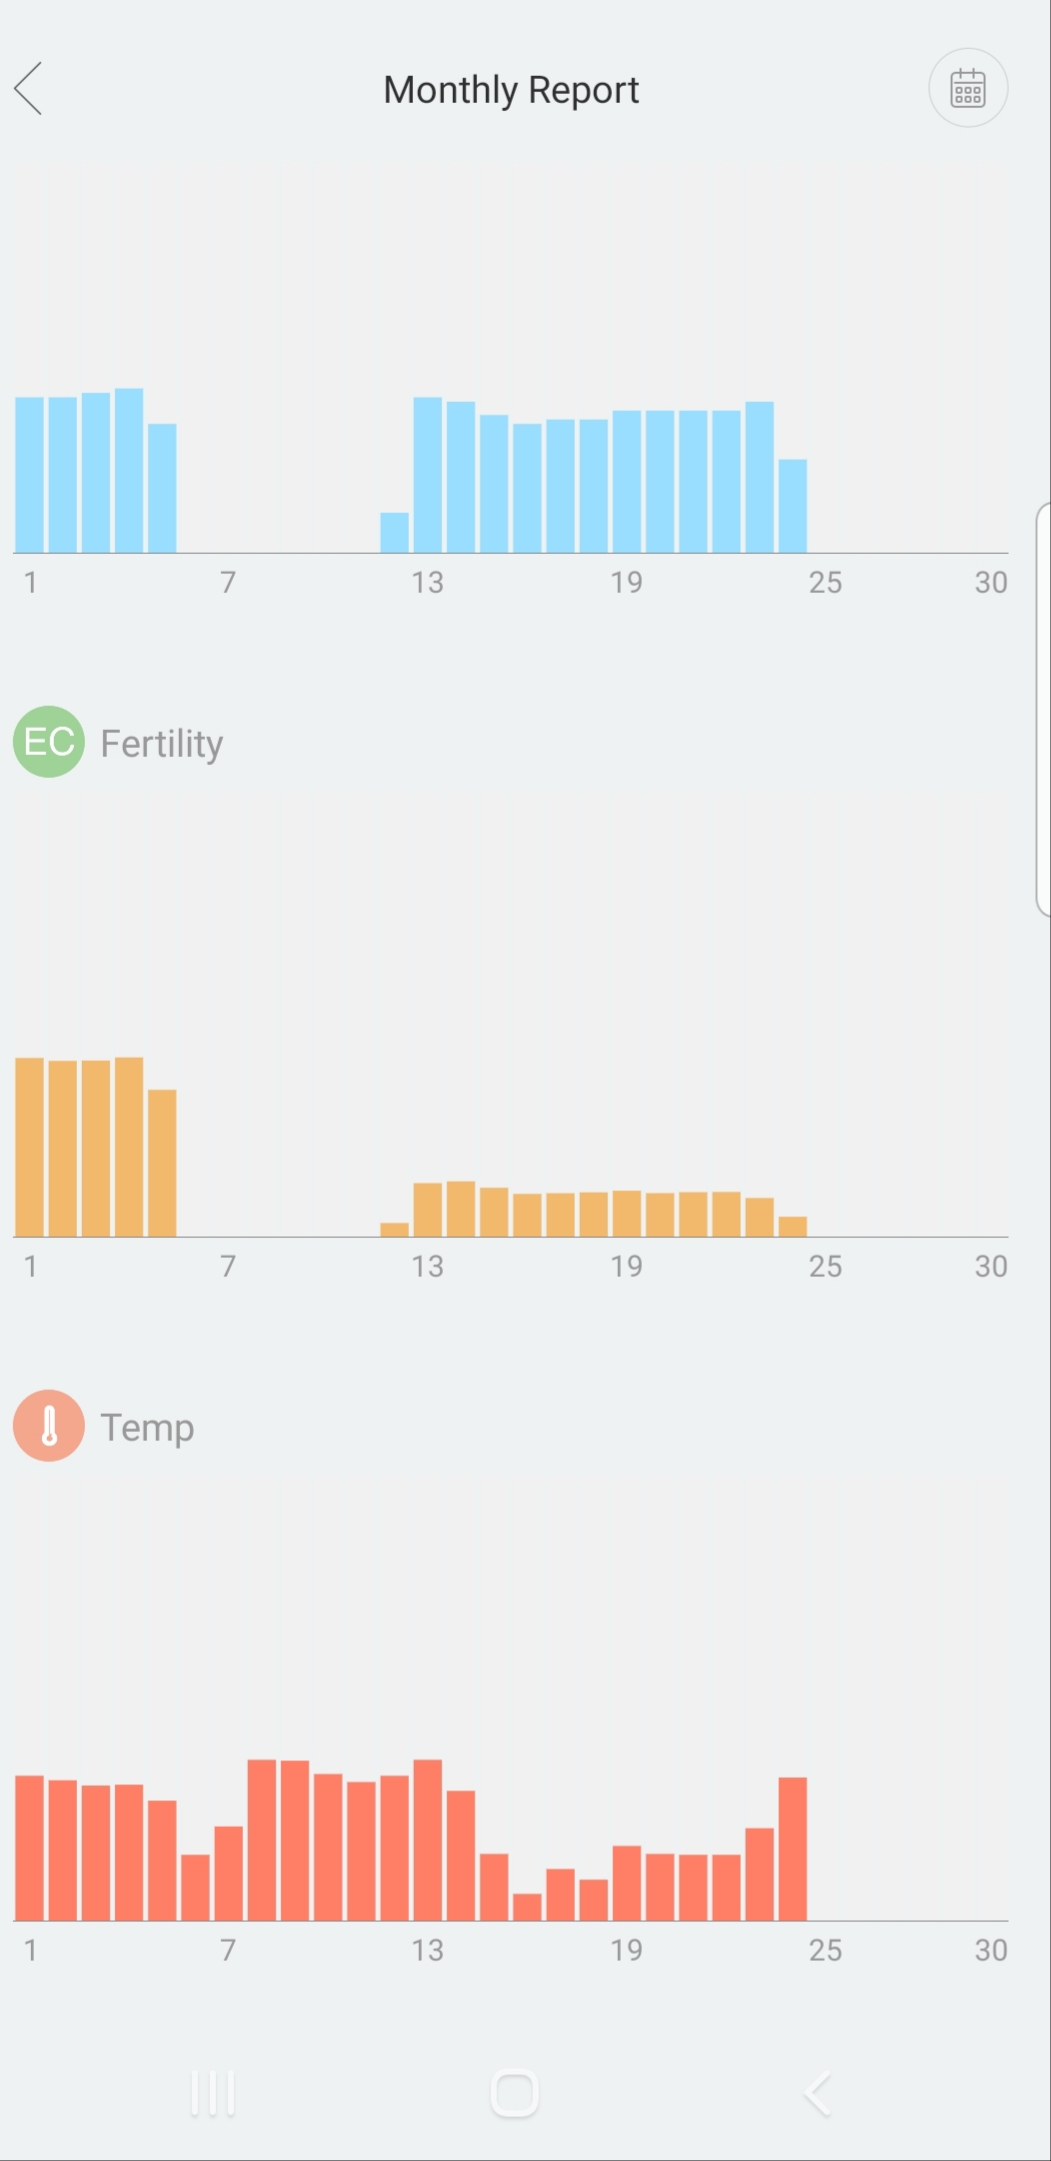Tap the last blue bar on day 24

pos(792,506)
